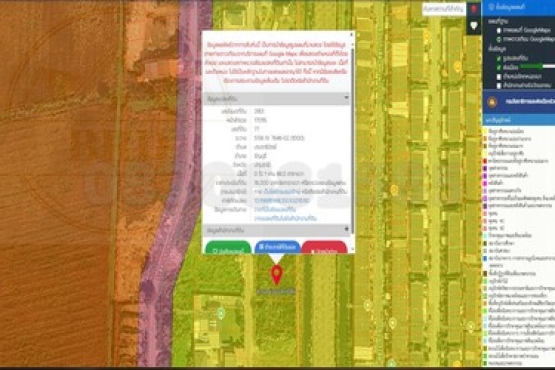Click the round emblem icon in the dark blue bar
Viewport: 555px width, 370px height.
492,102
